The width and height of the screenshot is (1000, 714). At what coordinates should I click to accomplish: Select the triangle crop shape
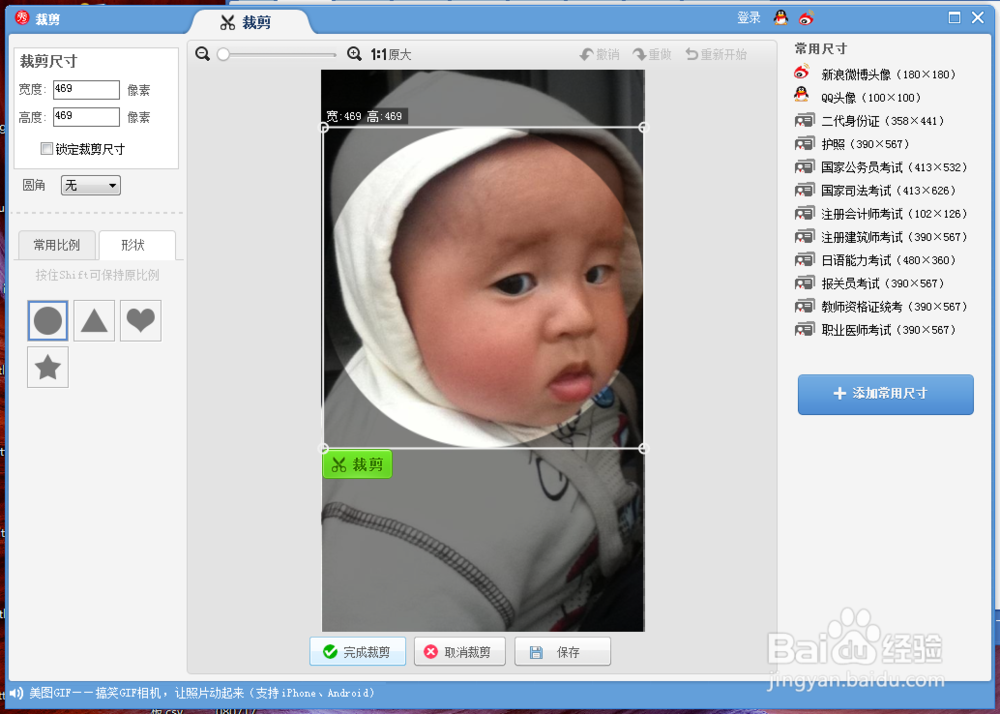[94, 320]
